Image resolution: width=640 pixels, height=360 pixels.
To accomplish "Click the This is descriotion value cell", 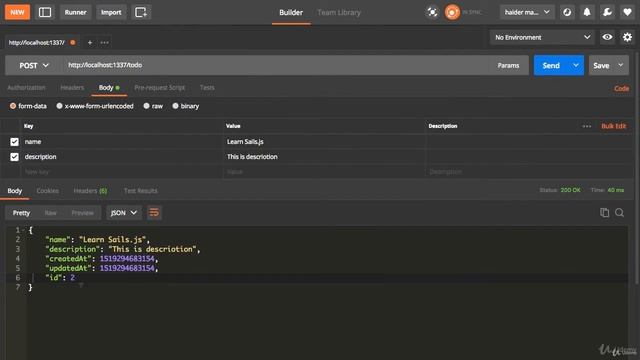I will point(324,157).
